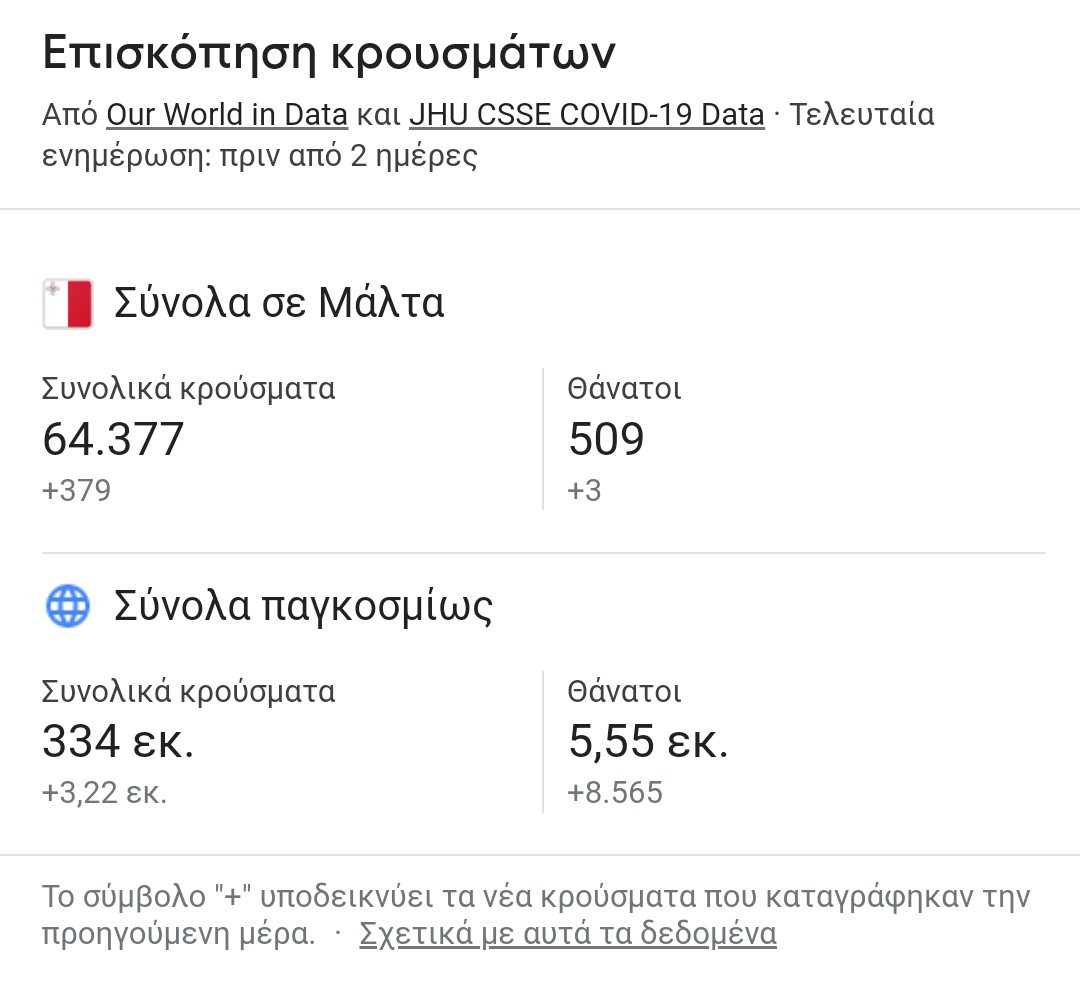Open the Σχετικά με αυτά τα δεδομένα link
The width and height of the screenshot is (1080, 981).
click(x=568, y=933)
